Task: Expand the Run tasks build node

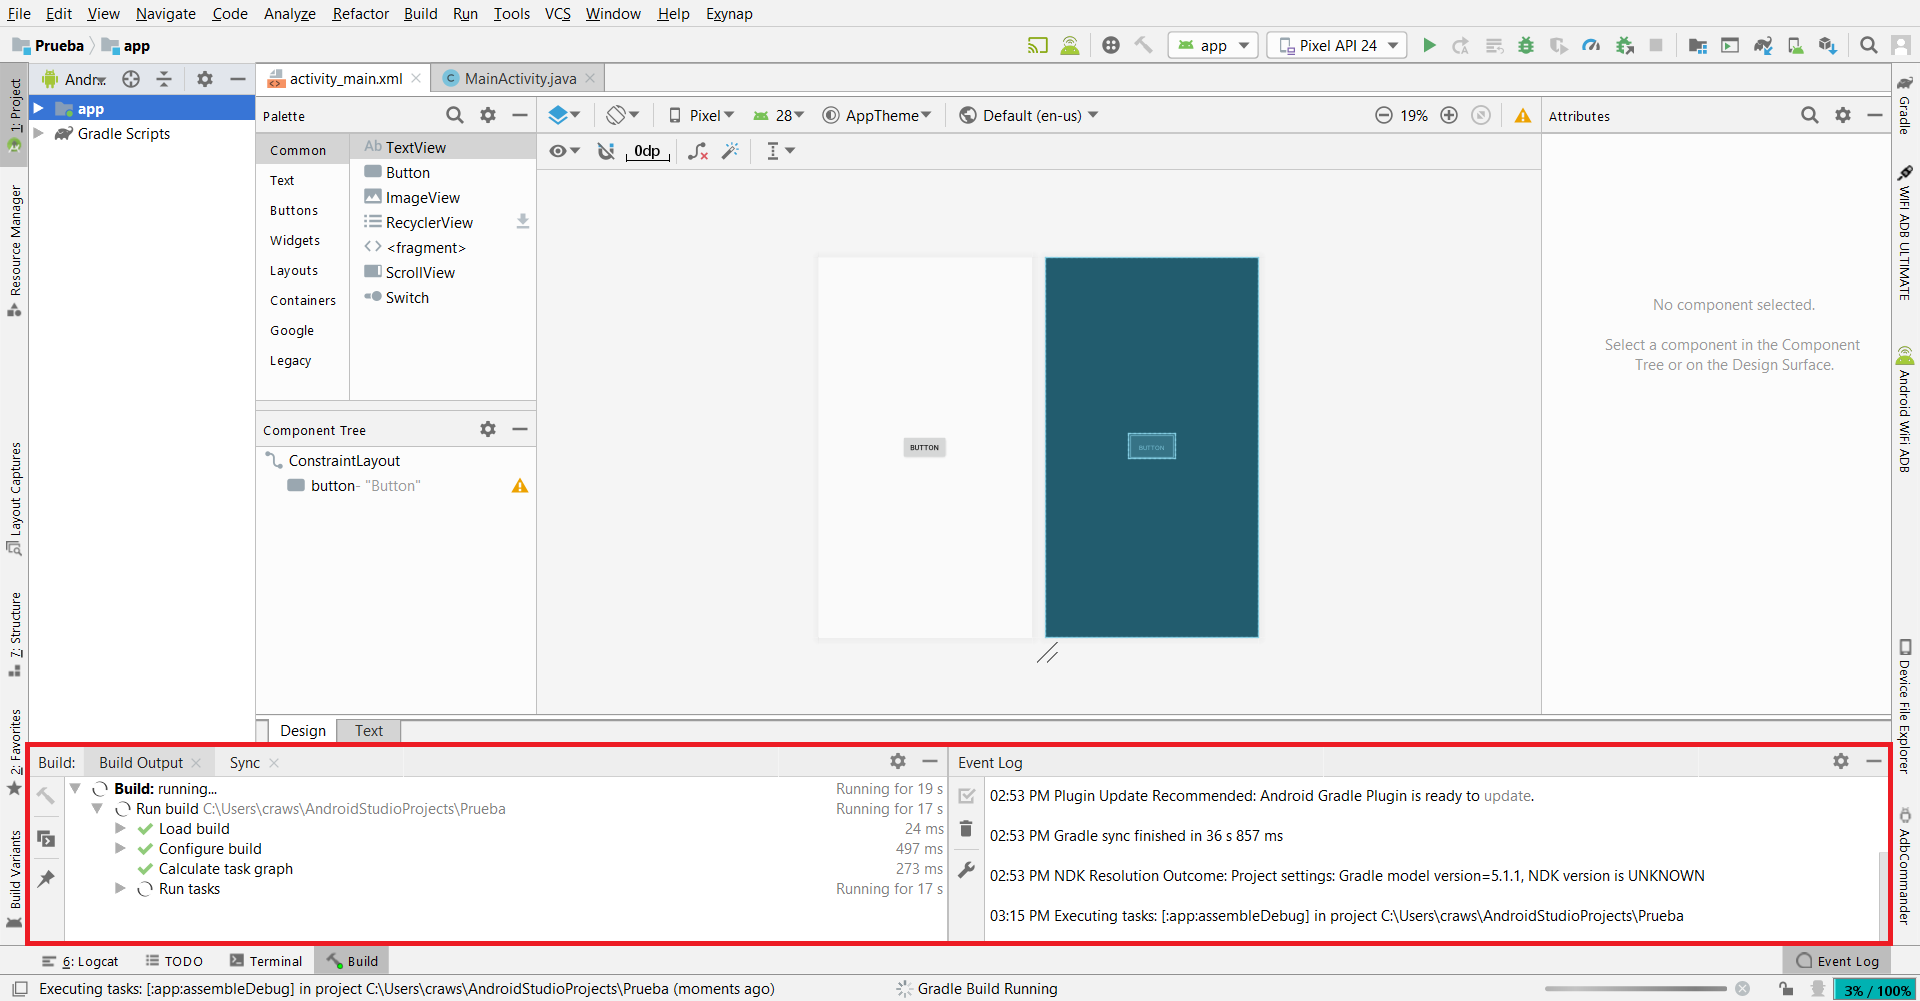Action: [x=120, y=888]
